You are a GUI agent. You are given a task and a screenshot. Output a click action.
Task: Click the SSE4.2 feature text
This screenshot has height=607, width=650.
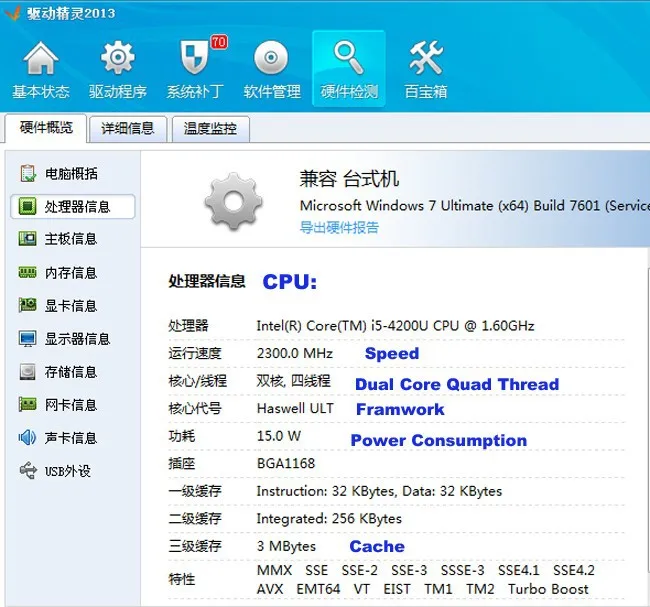pos(574,571)
